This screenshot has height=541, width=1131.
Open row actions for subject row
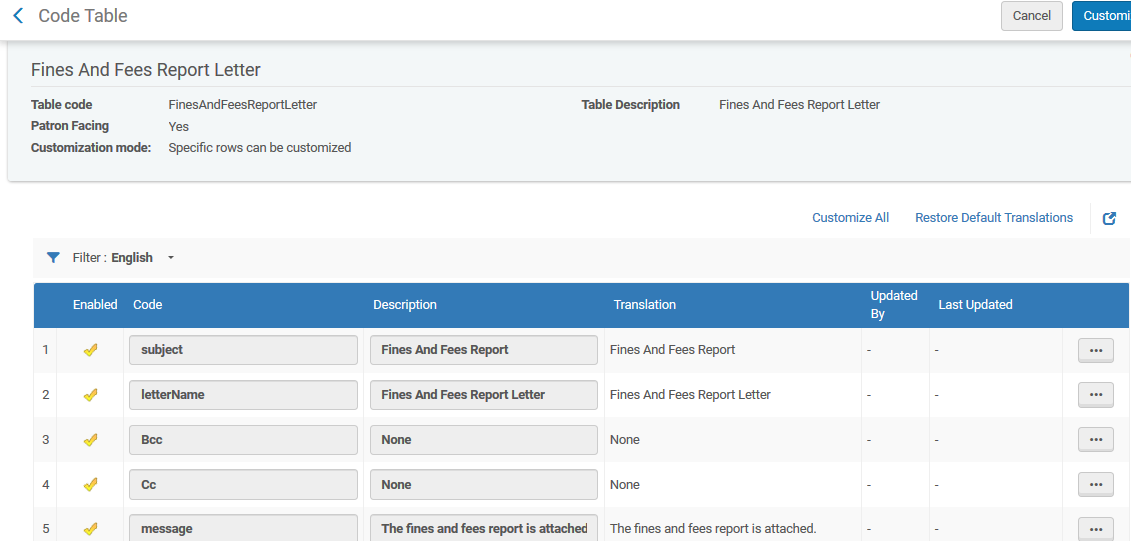(x=1095, y=350)
